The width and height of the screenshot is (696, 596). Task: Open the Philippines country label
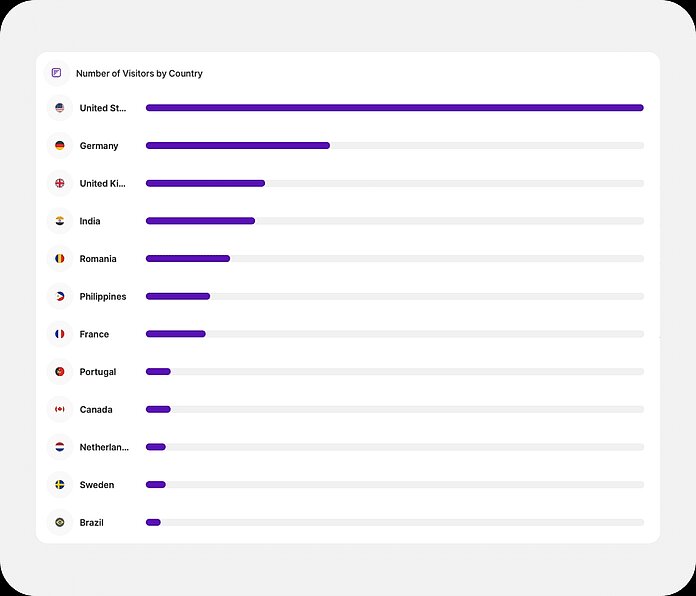point(103,297)
